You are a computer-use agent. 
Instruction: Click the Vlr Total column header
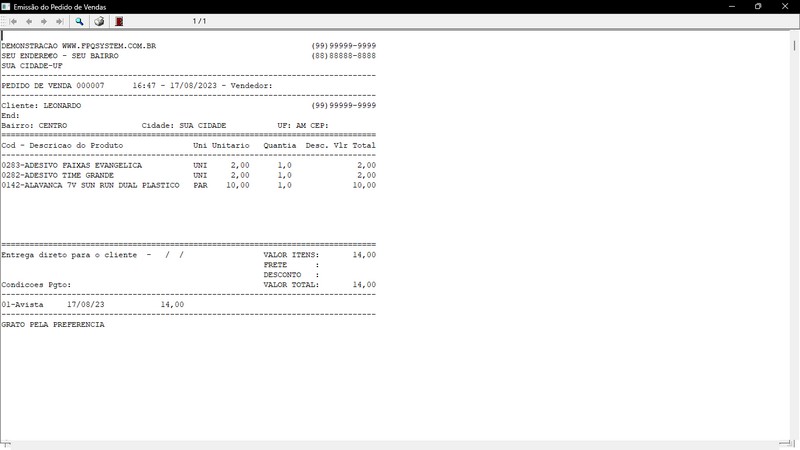(x=355, y=145)
